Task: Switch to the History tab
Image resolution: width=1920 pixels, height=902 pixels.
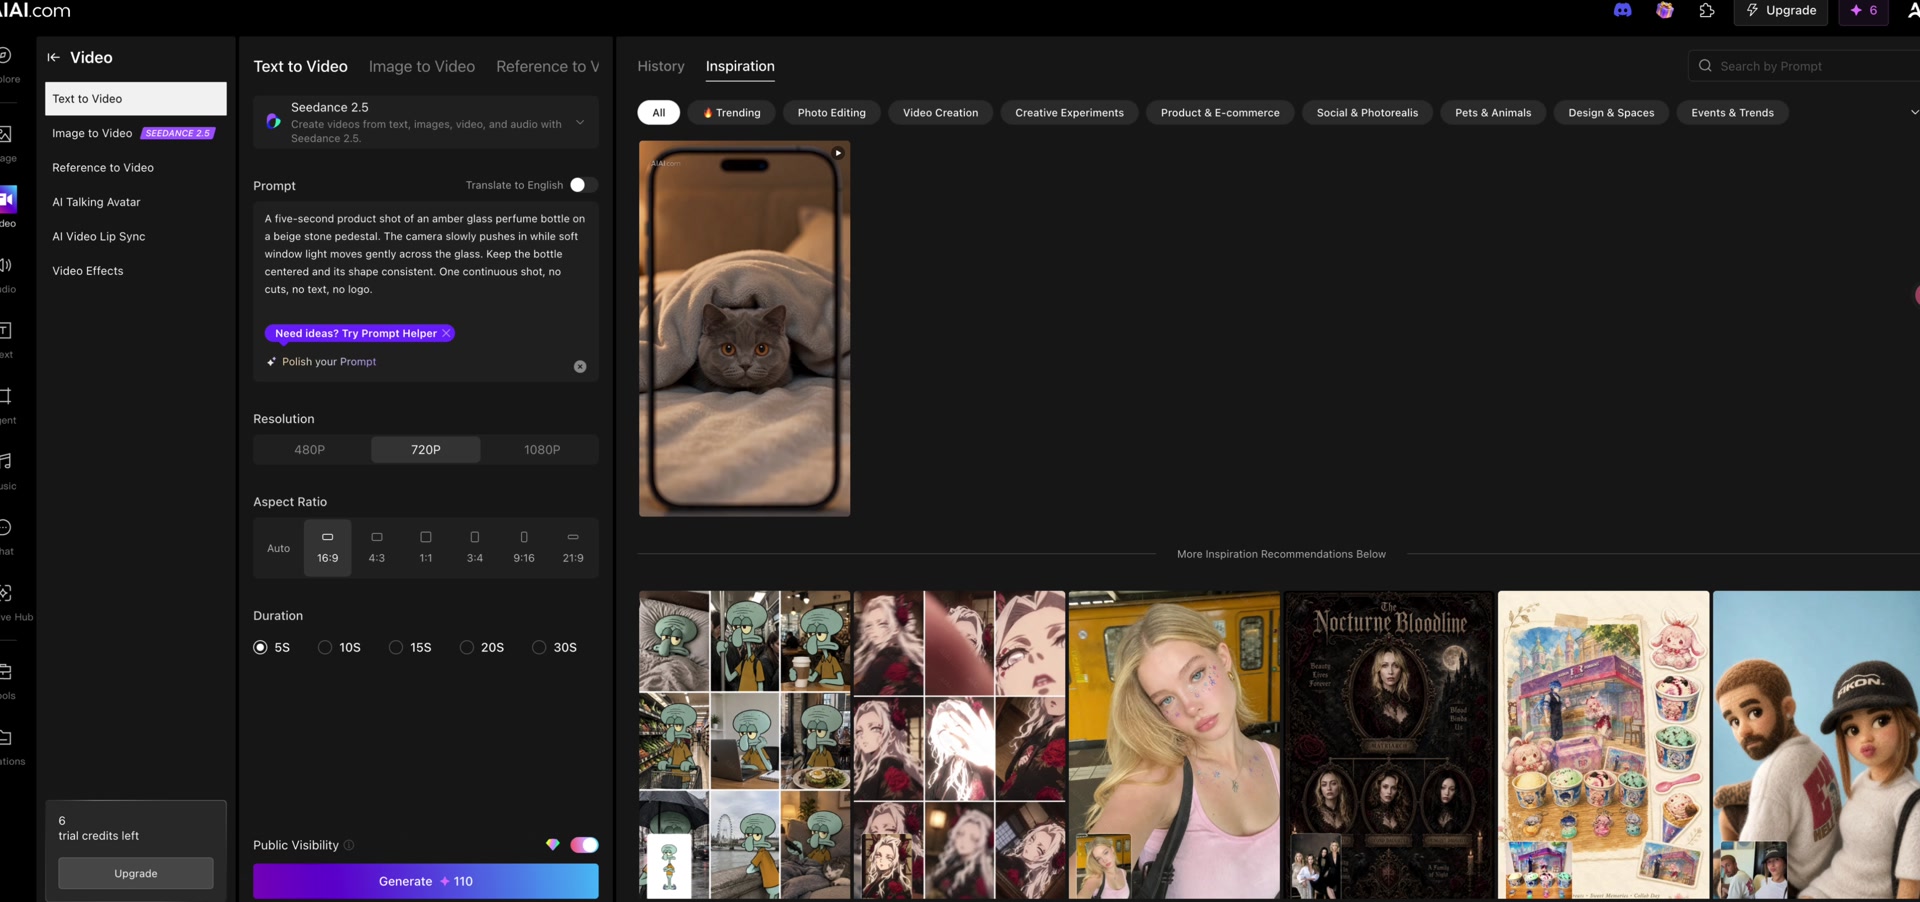Action: 661,66
